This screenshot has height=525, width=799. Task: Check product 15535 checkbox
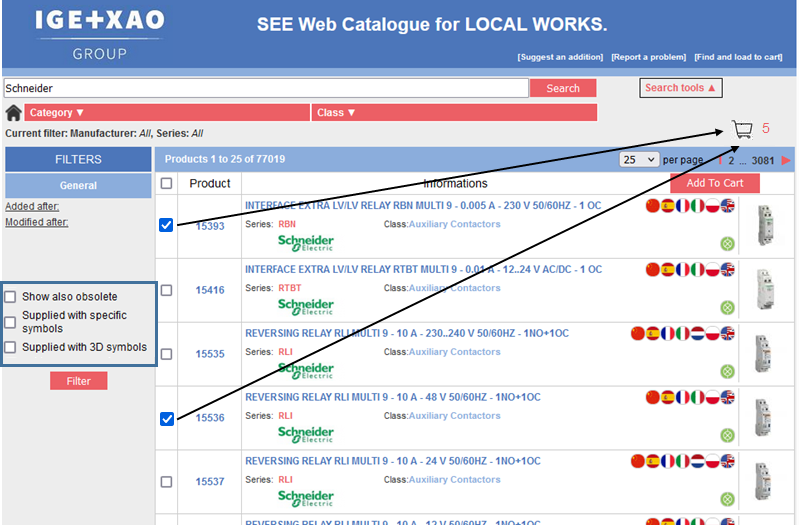[166, 354]
